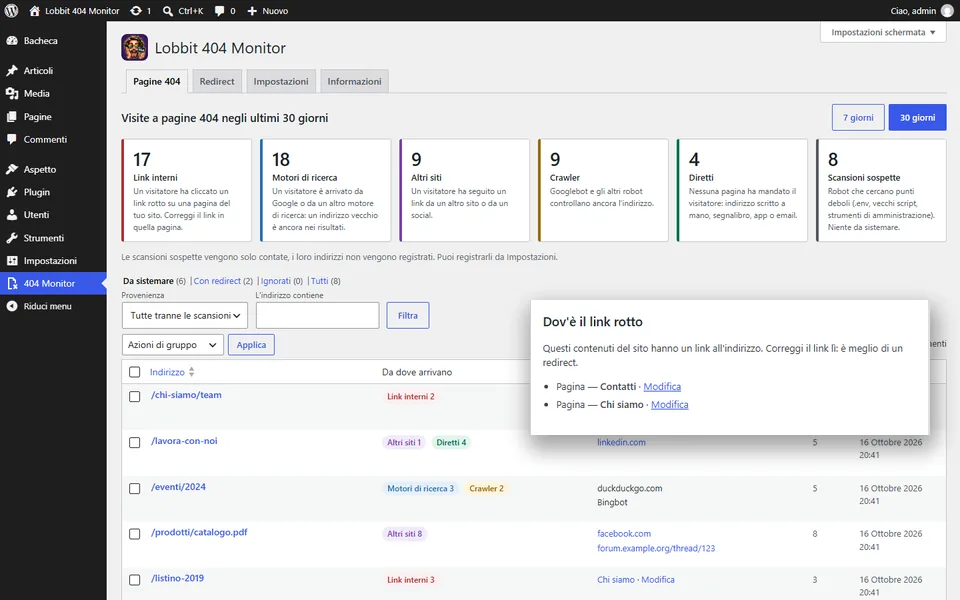Click the Diretti 4 badge
This screenshot has height=600, width=960.
click(451, 442)
